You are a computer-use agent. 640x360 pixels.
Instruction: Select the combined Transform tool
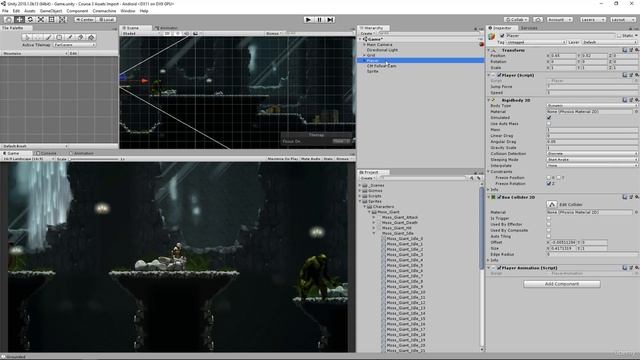62,20
